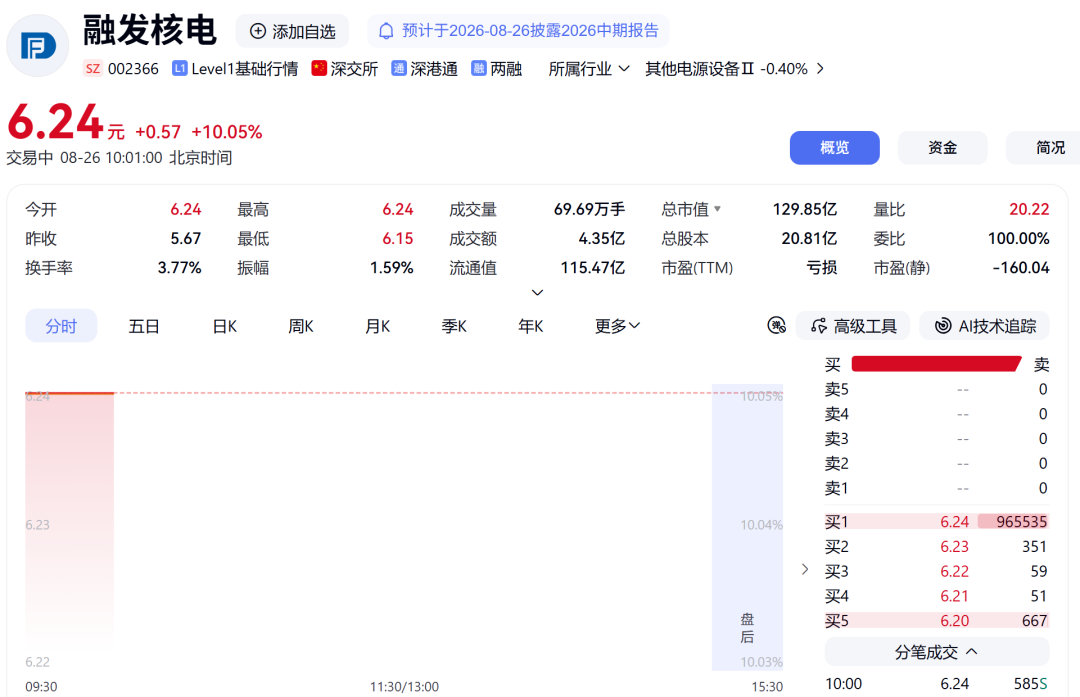Select the 月K chart tab

tap(377, 326)
